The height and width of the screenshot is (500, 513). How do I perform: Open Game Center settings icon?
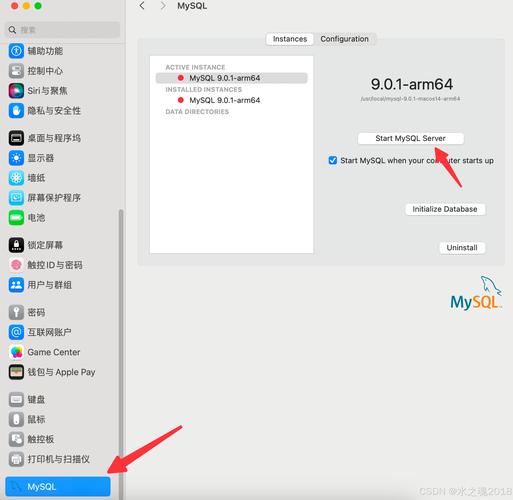(16, 352)
